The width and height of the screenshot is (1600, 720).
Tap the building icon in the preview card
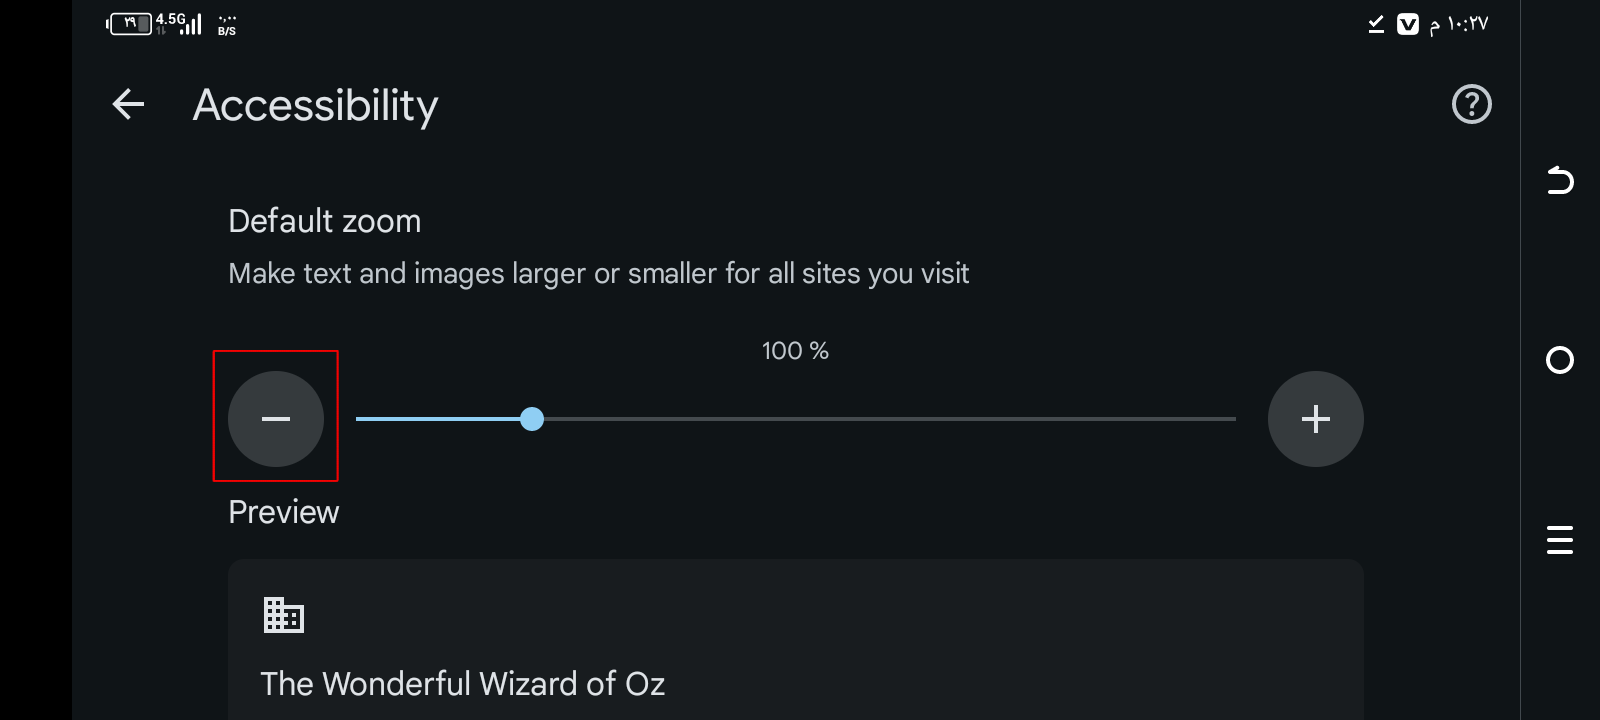point(283,615)
